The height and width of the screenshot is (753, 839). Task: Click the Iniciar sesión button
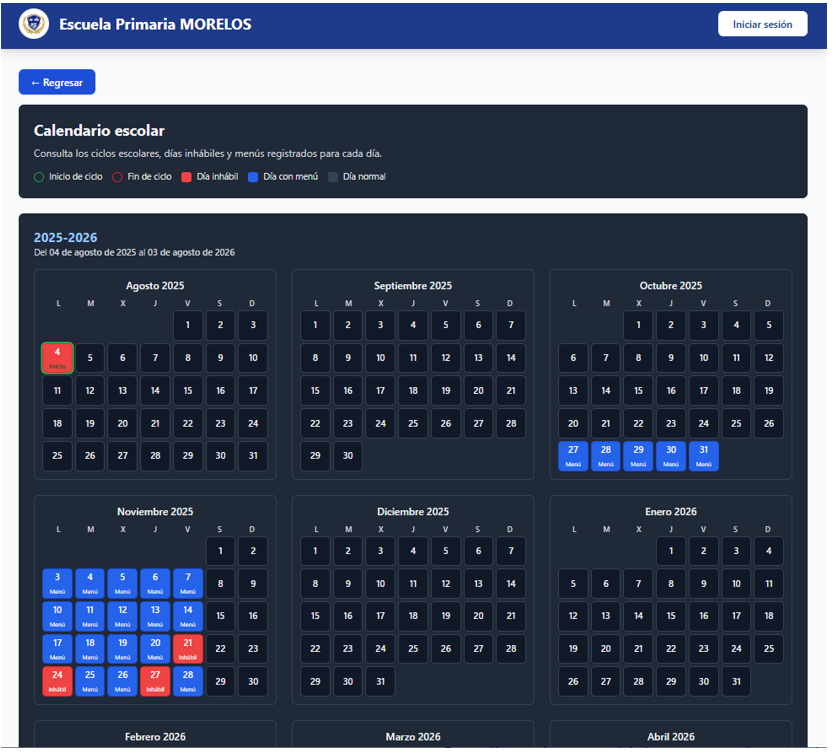pos(762,24)
